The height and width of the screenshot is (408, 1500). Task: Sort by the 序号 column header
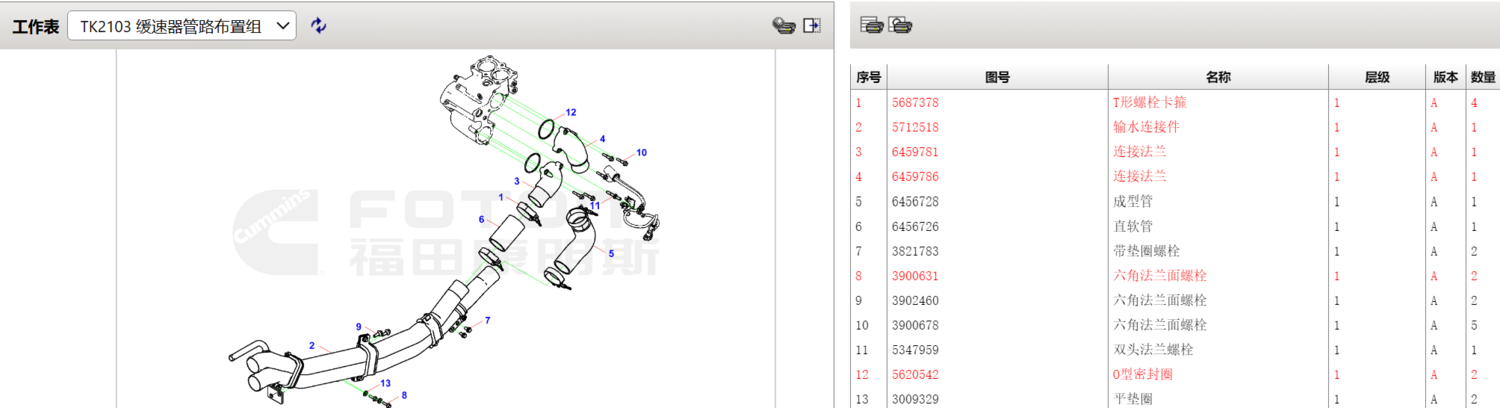coord(868,77)
